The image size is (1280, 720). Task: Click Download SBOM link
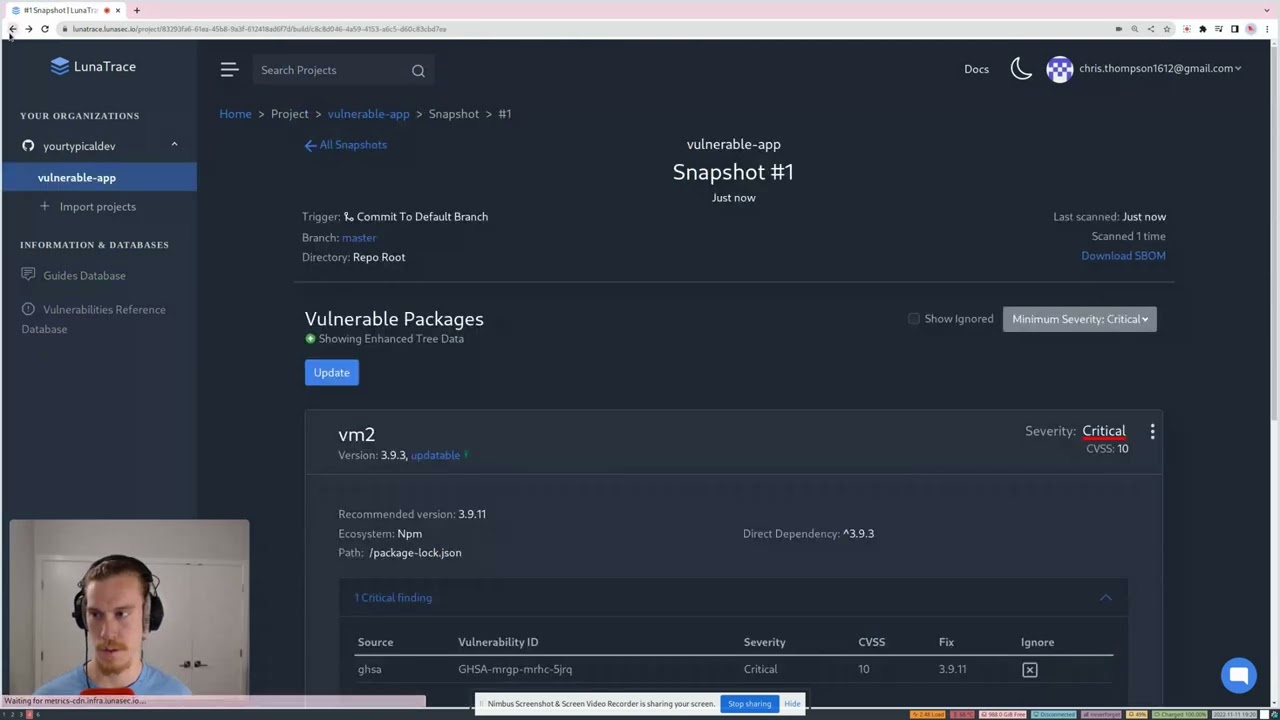(1123, 256)
